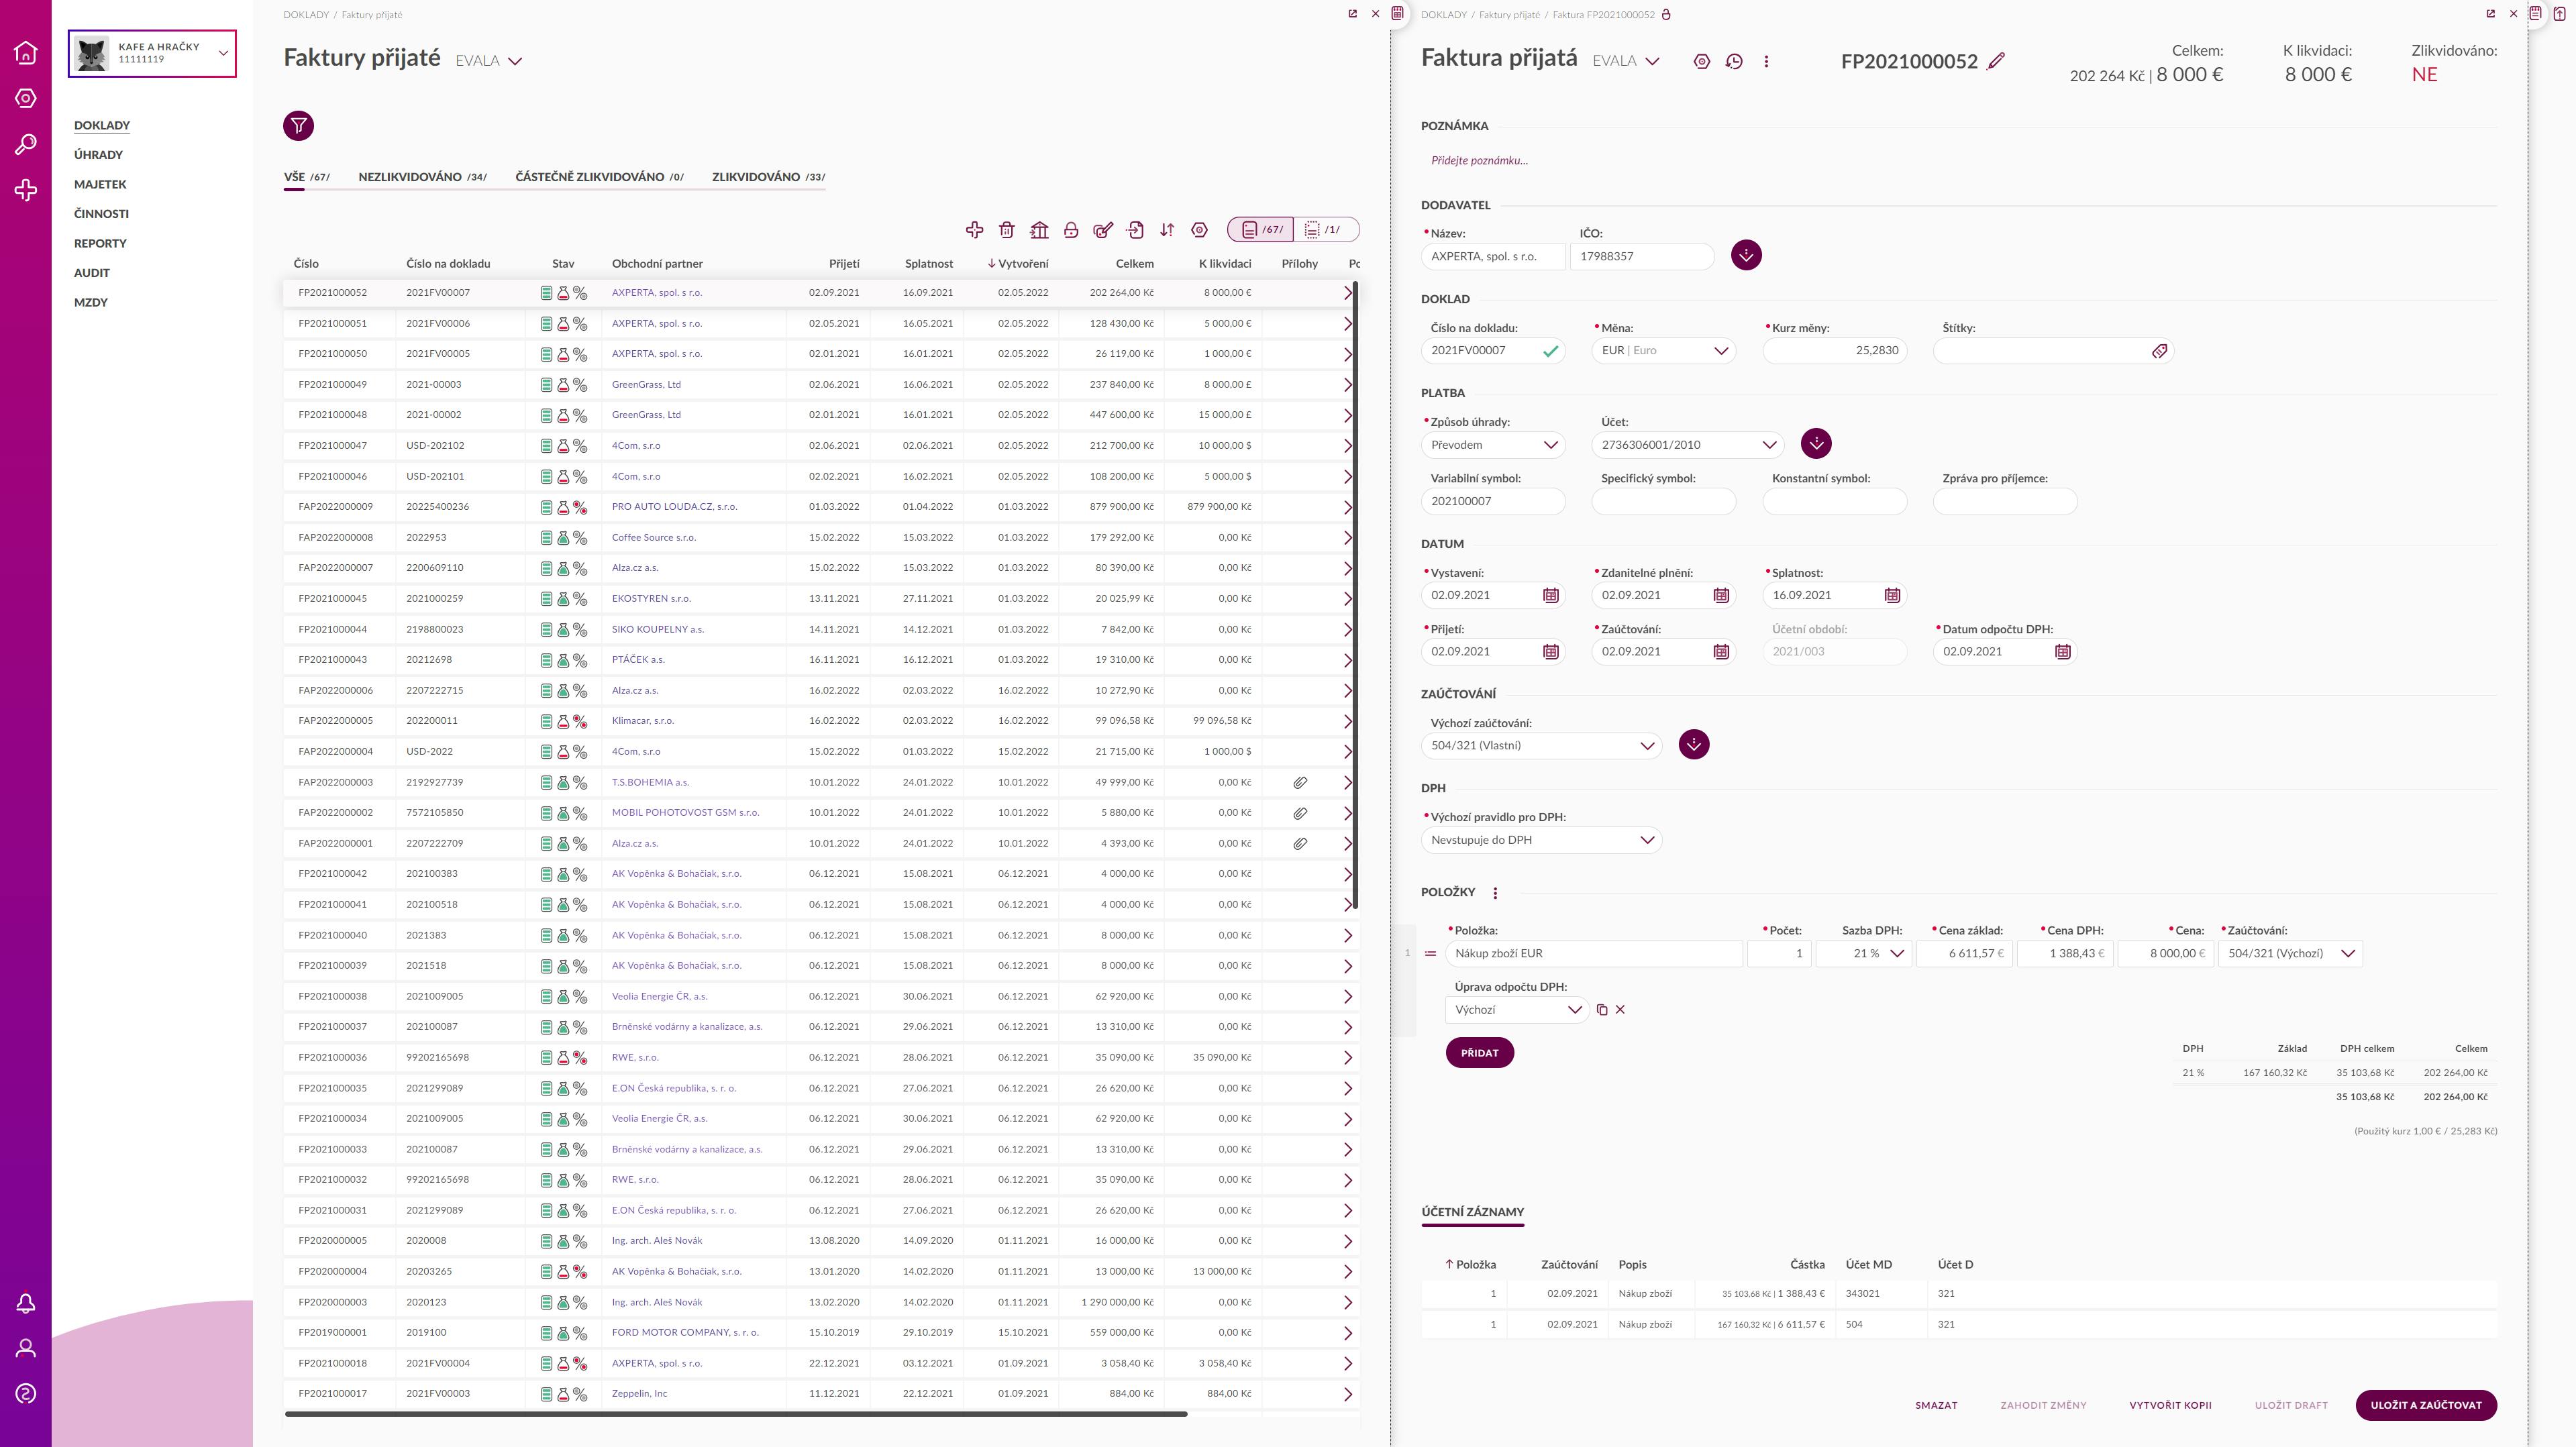Open calendar icon for Datum odpočtu DPH
The height and width of the screenshot is (1447, 2576).
(x=2062, y=651)
